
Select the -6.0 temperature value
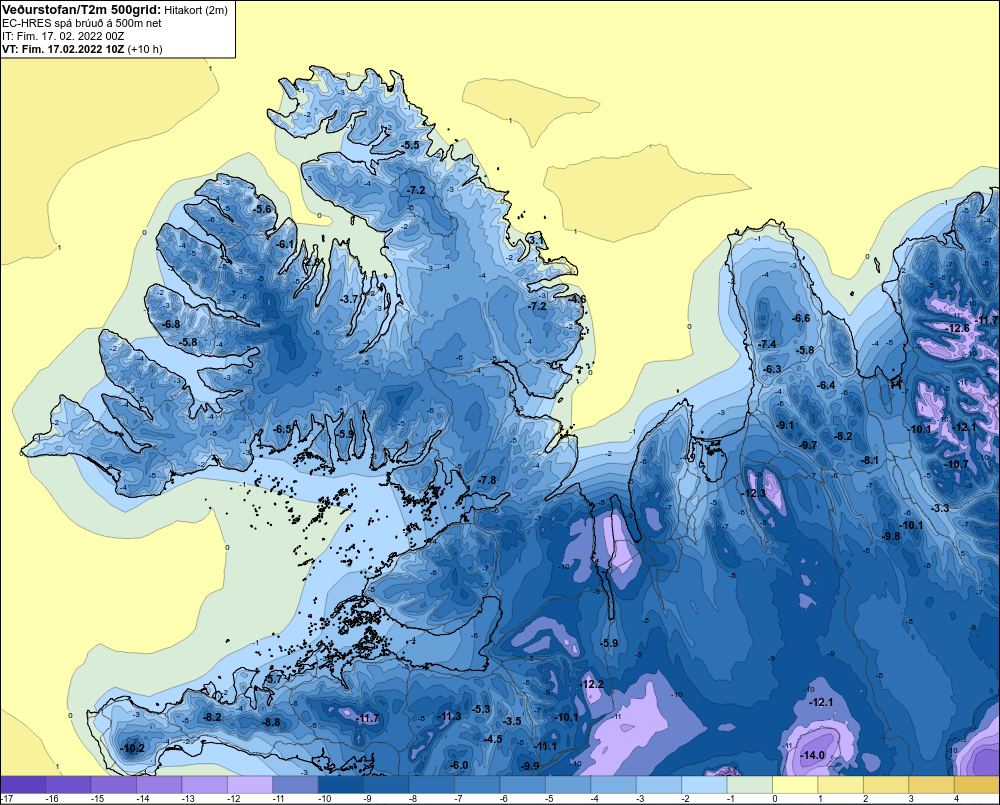tap(459, 765)
